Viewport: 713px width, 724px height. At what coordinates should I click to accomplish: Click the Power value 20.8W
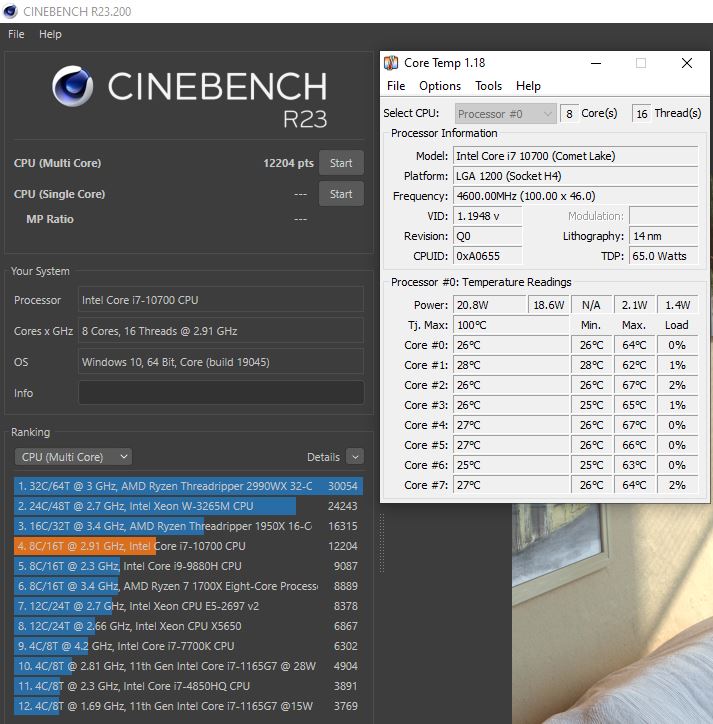point(489,305)
